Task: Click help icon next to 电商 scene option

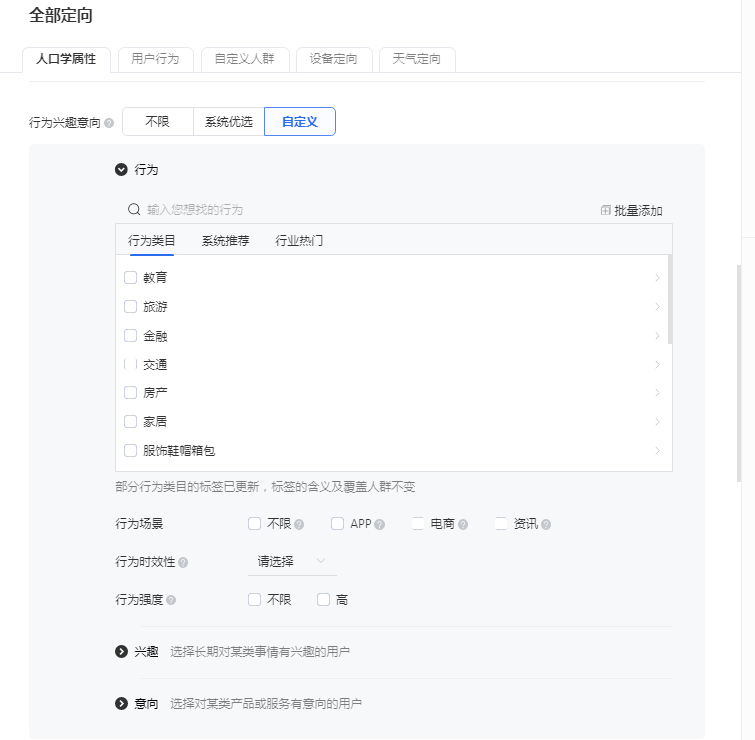Action: pyautogui.click(x=463, y=524)
